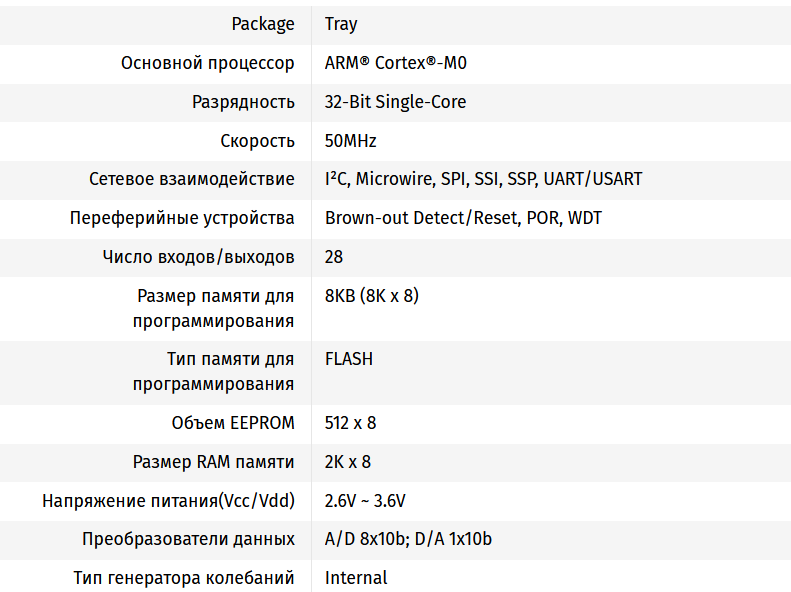Click the Brown-out Detect/Reset peripherals value
Image resolution: width=791 pixels, height=592 pixels.
click(x=463, y=218)
